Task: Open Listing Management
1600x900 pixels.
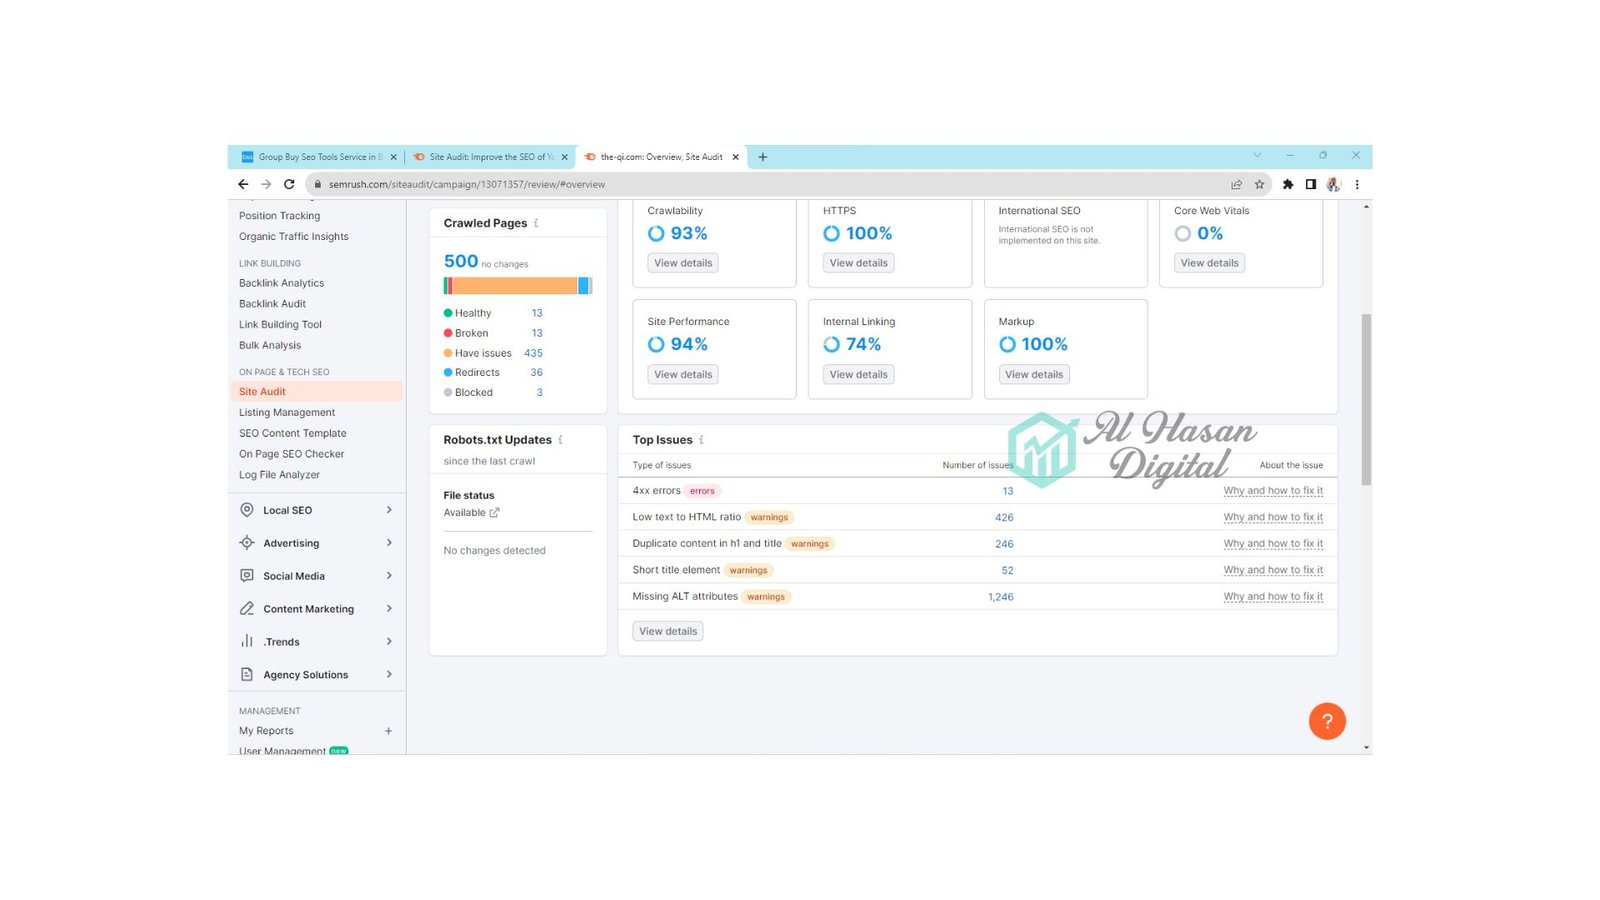Action: (x=287, y=413)
